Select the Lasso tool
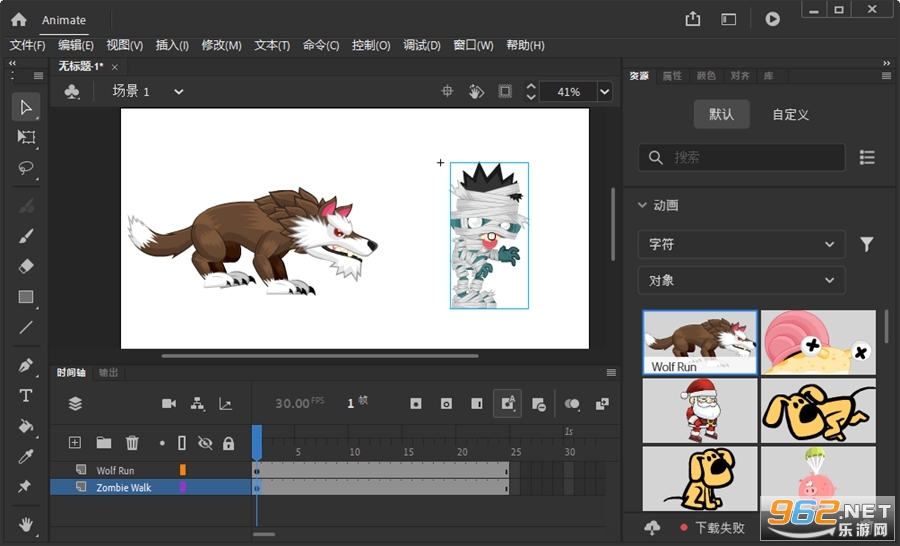Image resolution: width=900 pixels, height=546 pixels. pyautogui.click(x=26, y=168)
